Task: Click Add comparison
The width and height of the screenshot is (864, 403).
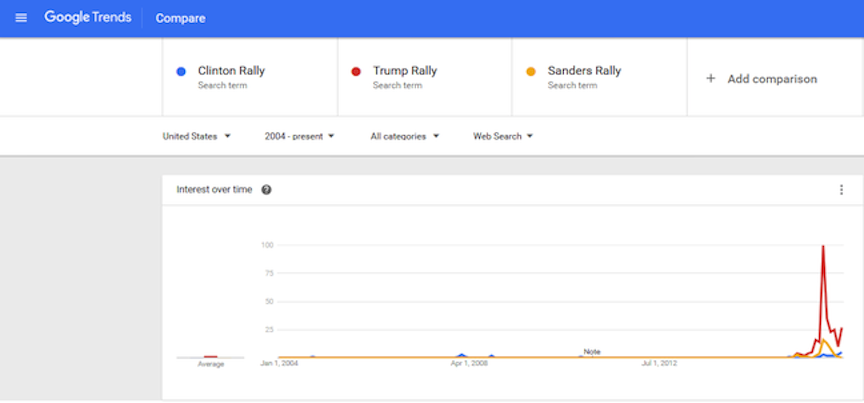Action: pos(772,79)
